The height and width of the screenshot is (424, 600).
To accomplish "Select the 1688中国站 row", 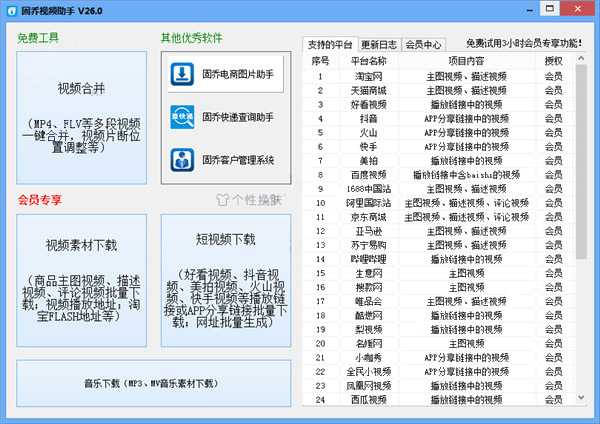I will coord(439,189).
